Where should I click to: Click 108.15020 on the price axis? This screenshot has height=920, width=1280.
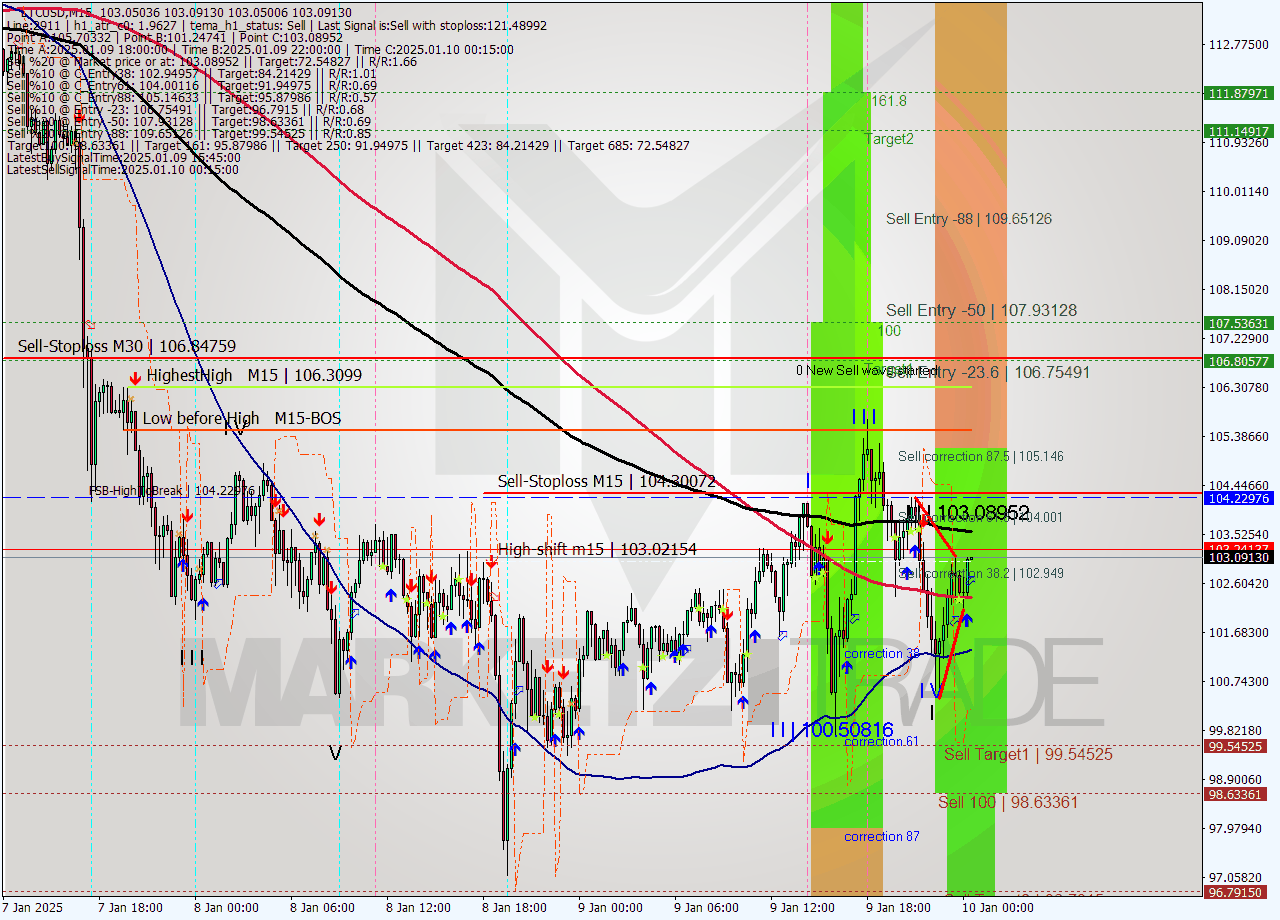point(1240,289)
